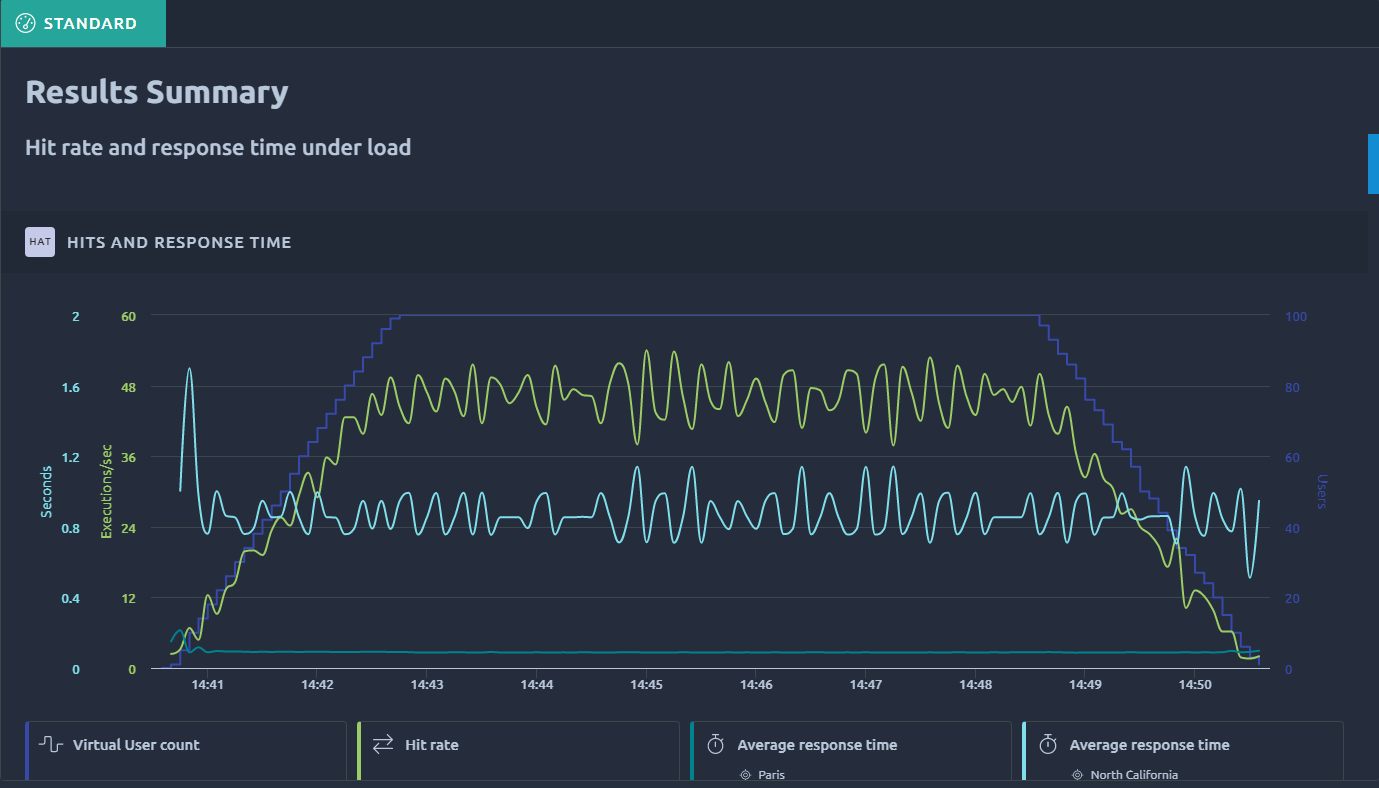
Task: Click the Seconds axis title
Action: point(46,492)
